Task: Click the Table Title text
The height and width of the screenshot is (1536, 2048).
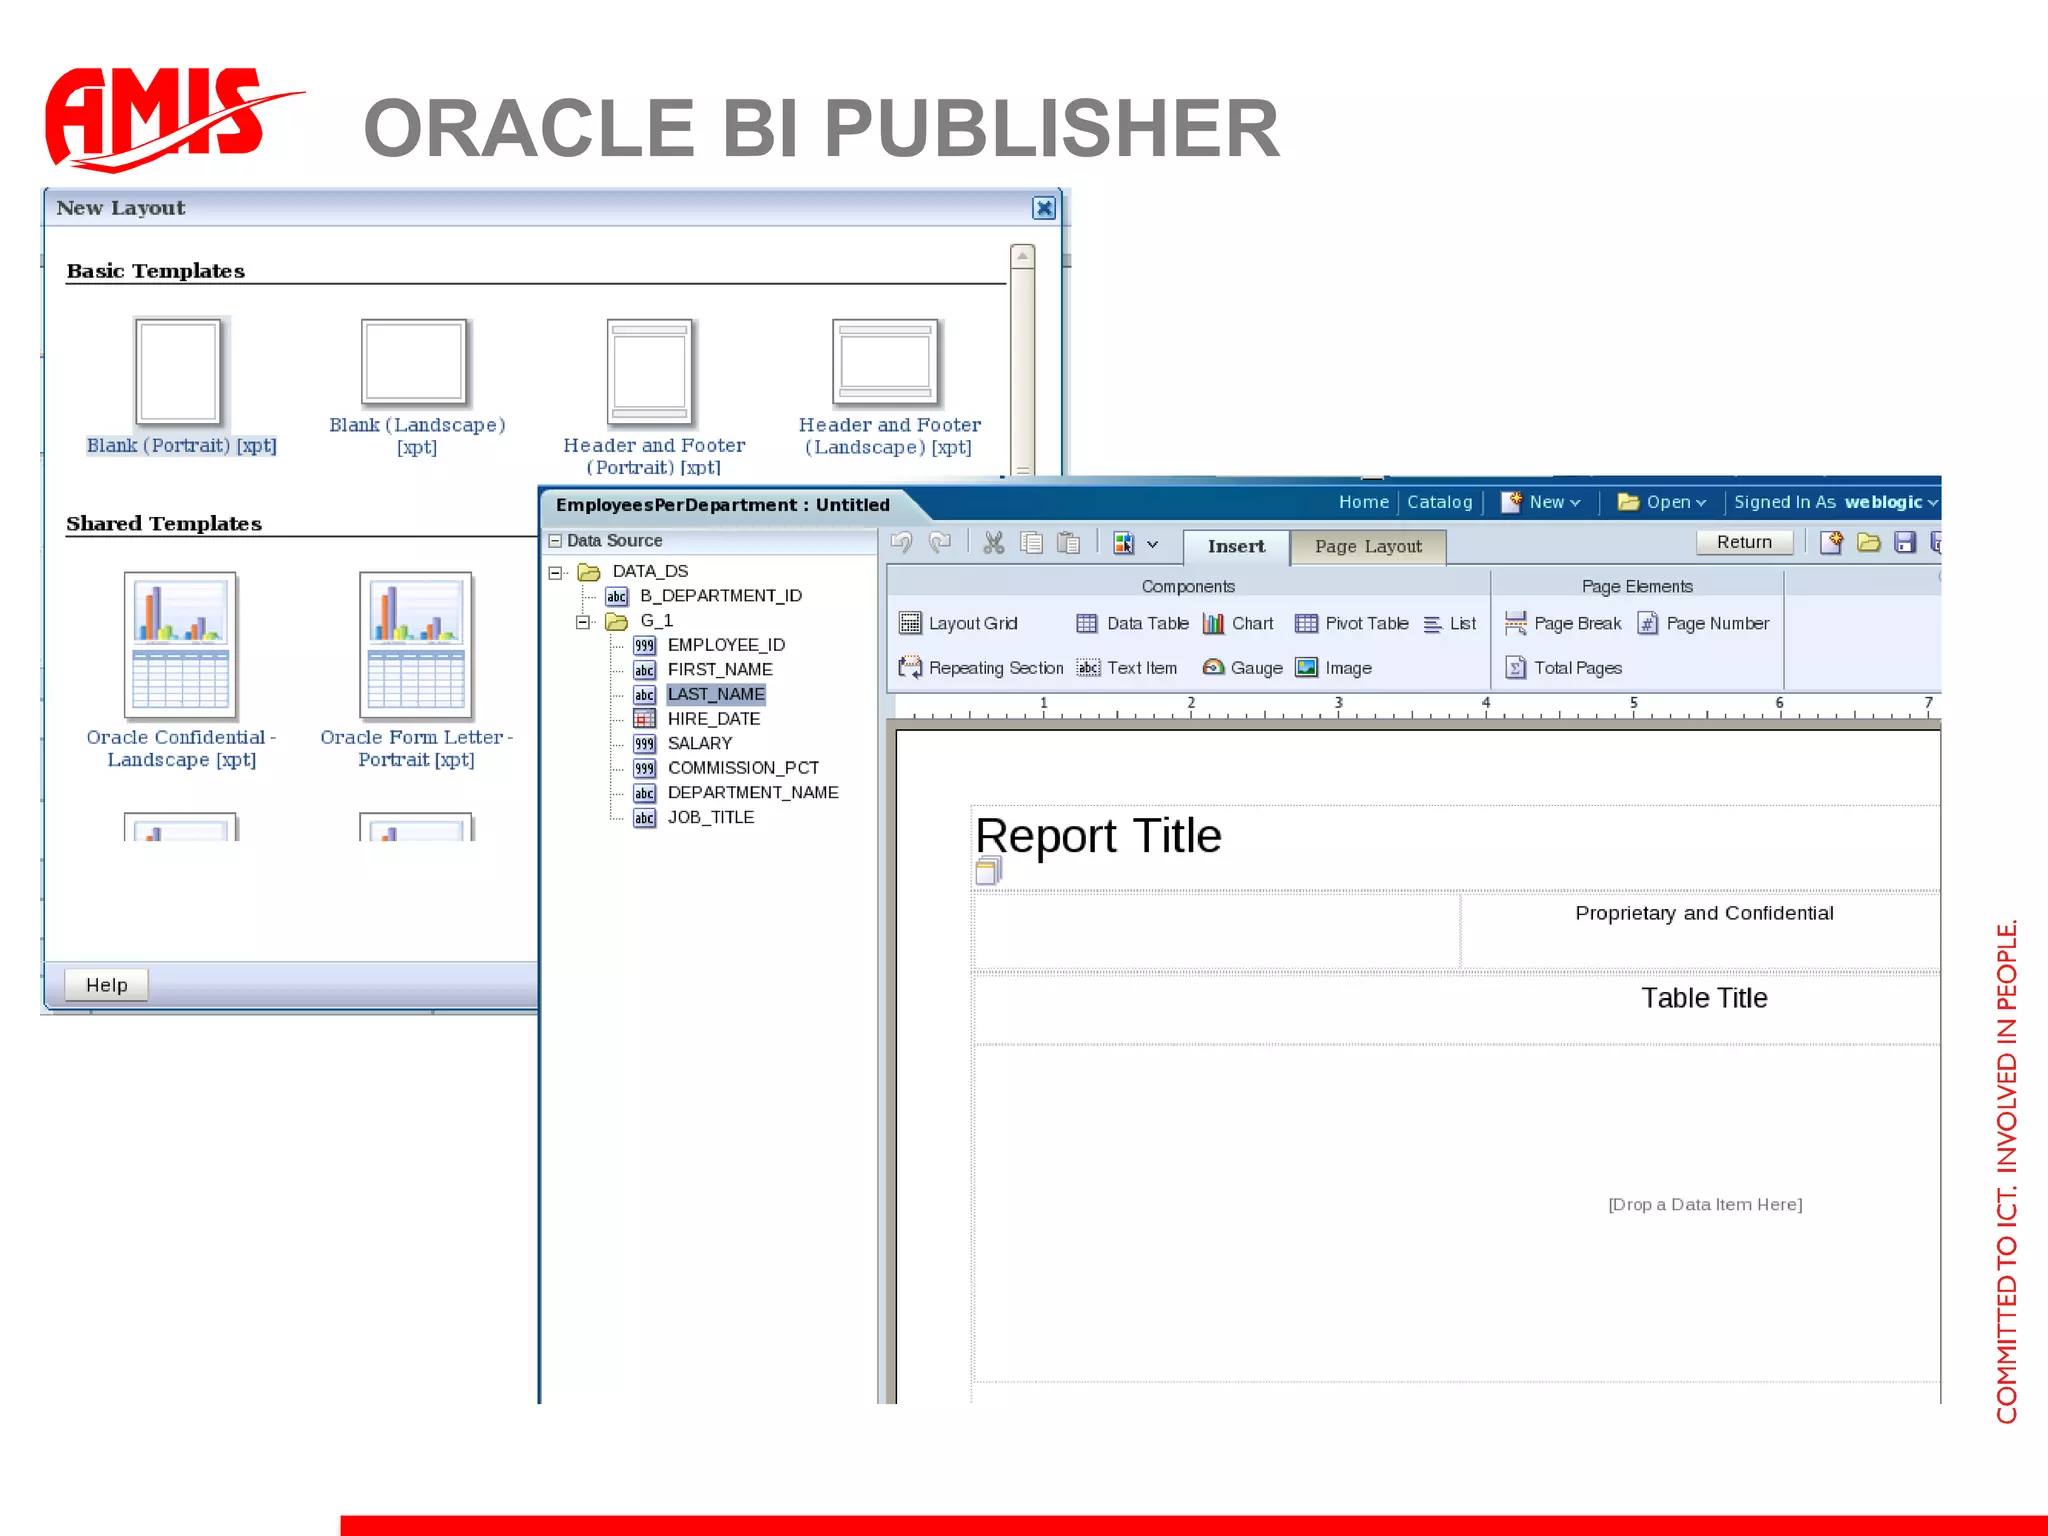Action: [x=1704, y=998]
